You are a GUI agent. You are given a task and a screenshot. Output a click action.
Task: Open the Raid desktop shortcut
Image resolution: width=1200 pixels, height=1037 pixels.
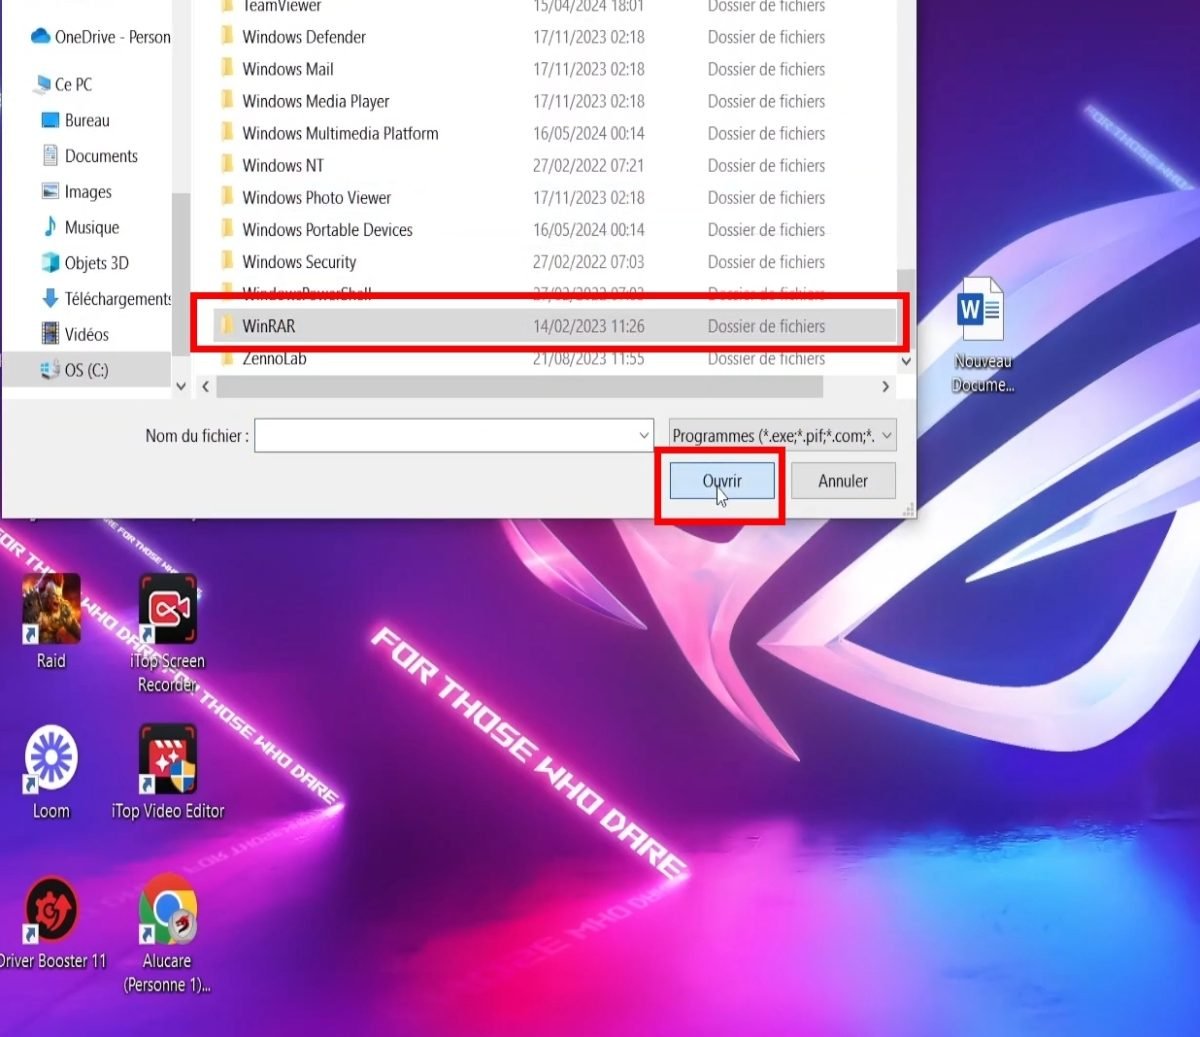pos(51,609)
